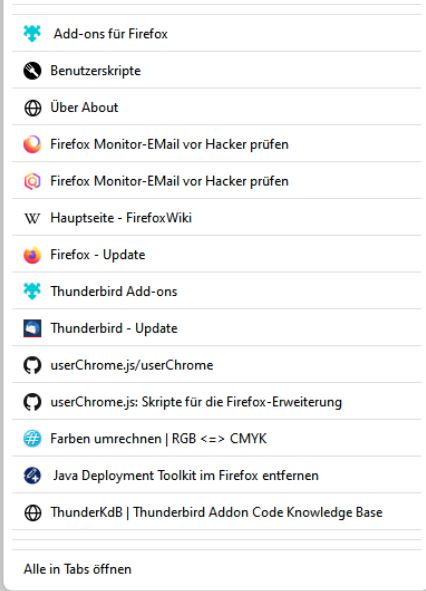This screenshot has height=591, width=426.
Task: Click the puzzle icon for Thunderbird Add-ons
Action: (x=32, y=291)
